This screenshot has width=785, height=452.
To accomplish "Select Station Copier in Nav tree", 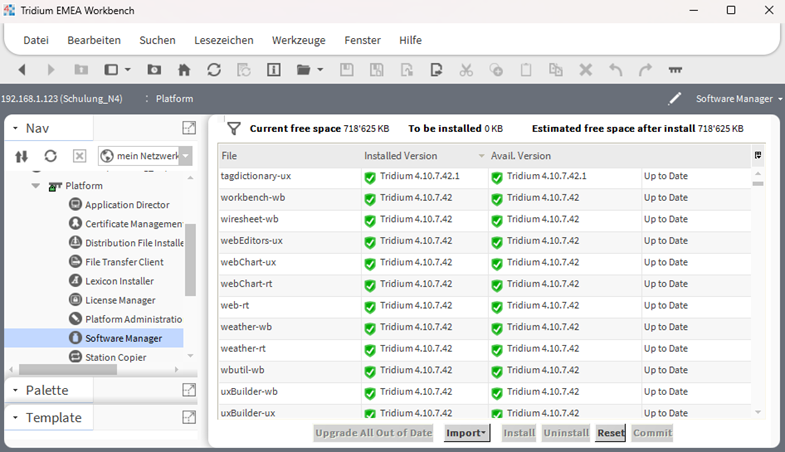I will pyautogui.click(x=115, y=357).
